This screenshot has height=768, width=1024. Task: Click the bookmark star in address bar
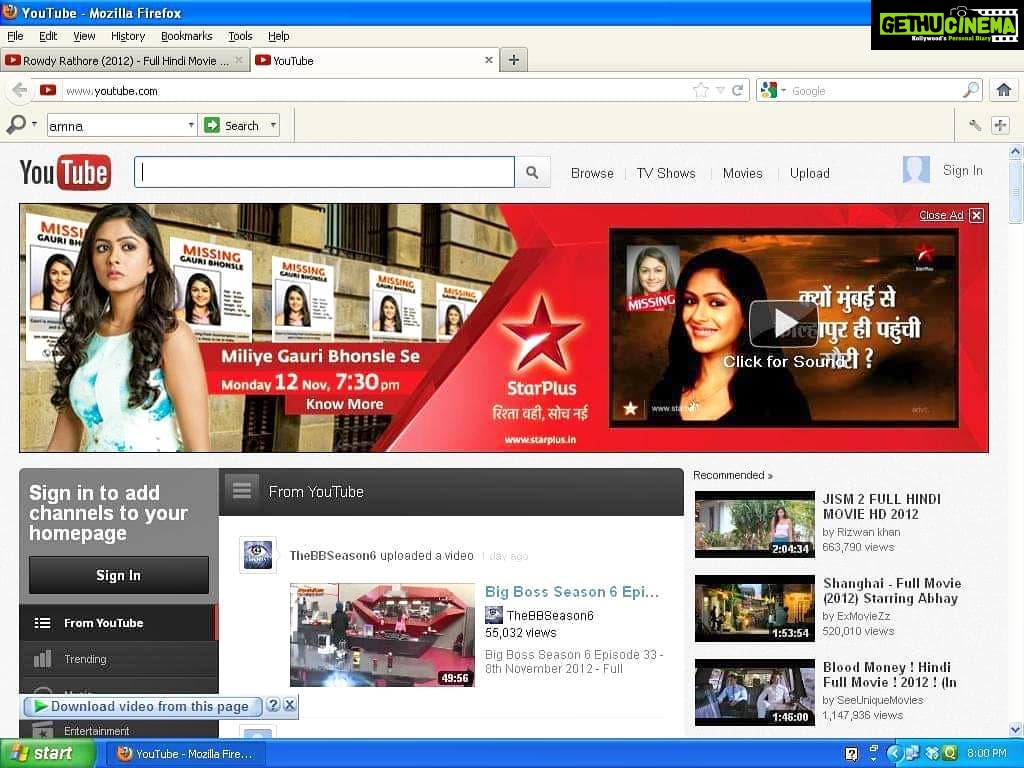click(701, 90)
